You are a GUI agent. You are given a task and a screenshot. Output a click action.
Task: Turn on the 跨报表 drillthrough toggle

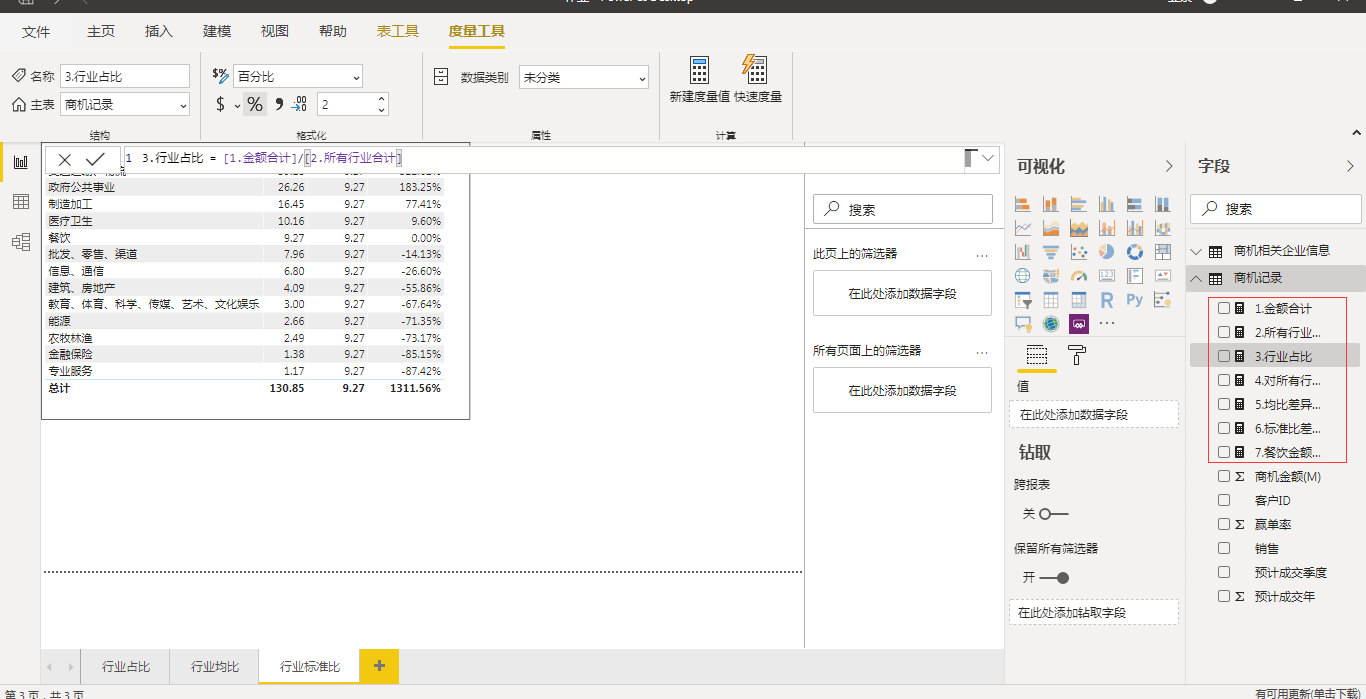pyautogui.click(x=1054, y=514)
